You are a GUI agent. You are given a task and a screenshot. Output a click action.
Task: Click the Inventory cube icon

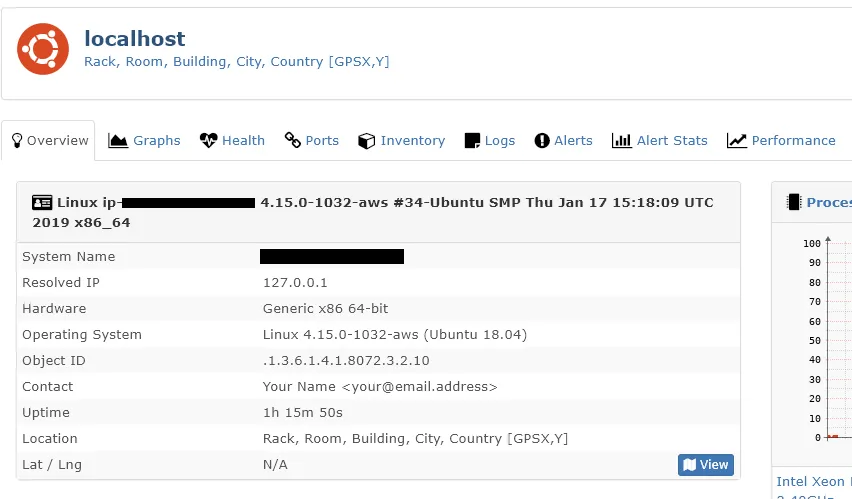367,141
